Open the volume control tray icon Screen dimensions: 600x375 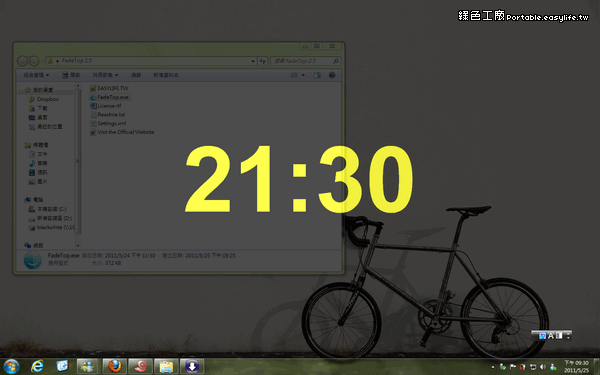(543, 367)
